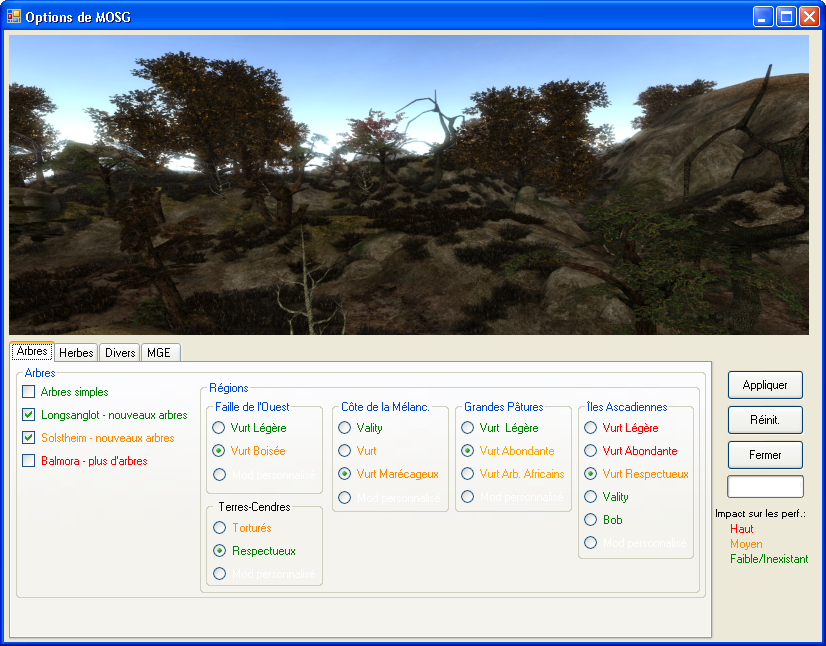Screen dimensions: 826x646
Task: Select Vality under Côte de la Mélanc.
Action: tap(345, 427)
